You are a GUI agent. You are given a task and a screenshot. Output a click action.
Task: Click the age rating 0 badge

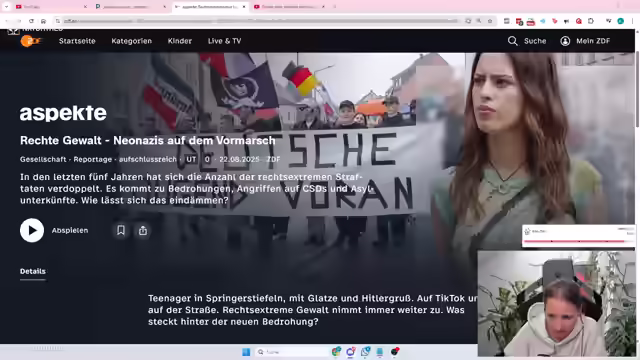207,159
